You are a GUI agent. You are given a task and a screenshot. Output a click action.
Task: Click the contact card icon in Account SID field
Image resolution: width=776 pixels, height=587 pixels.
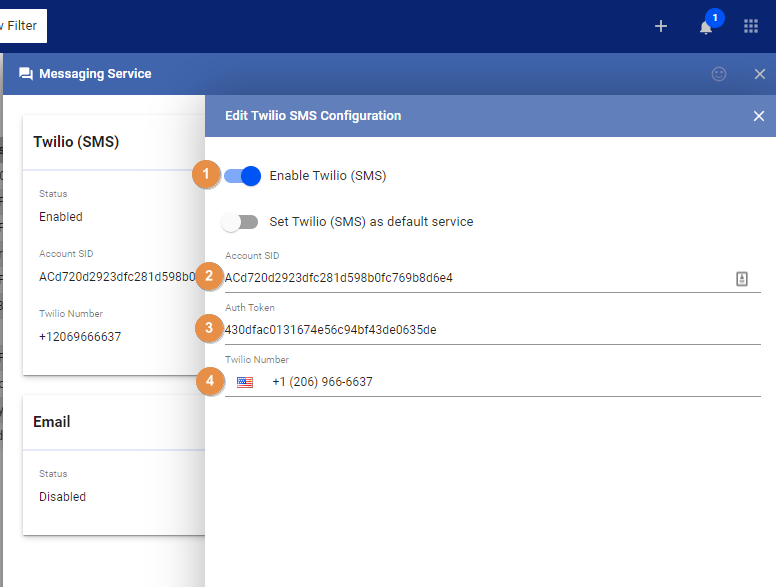point(741,279)
